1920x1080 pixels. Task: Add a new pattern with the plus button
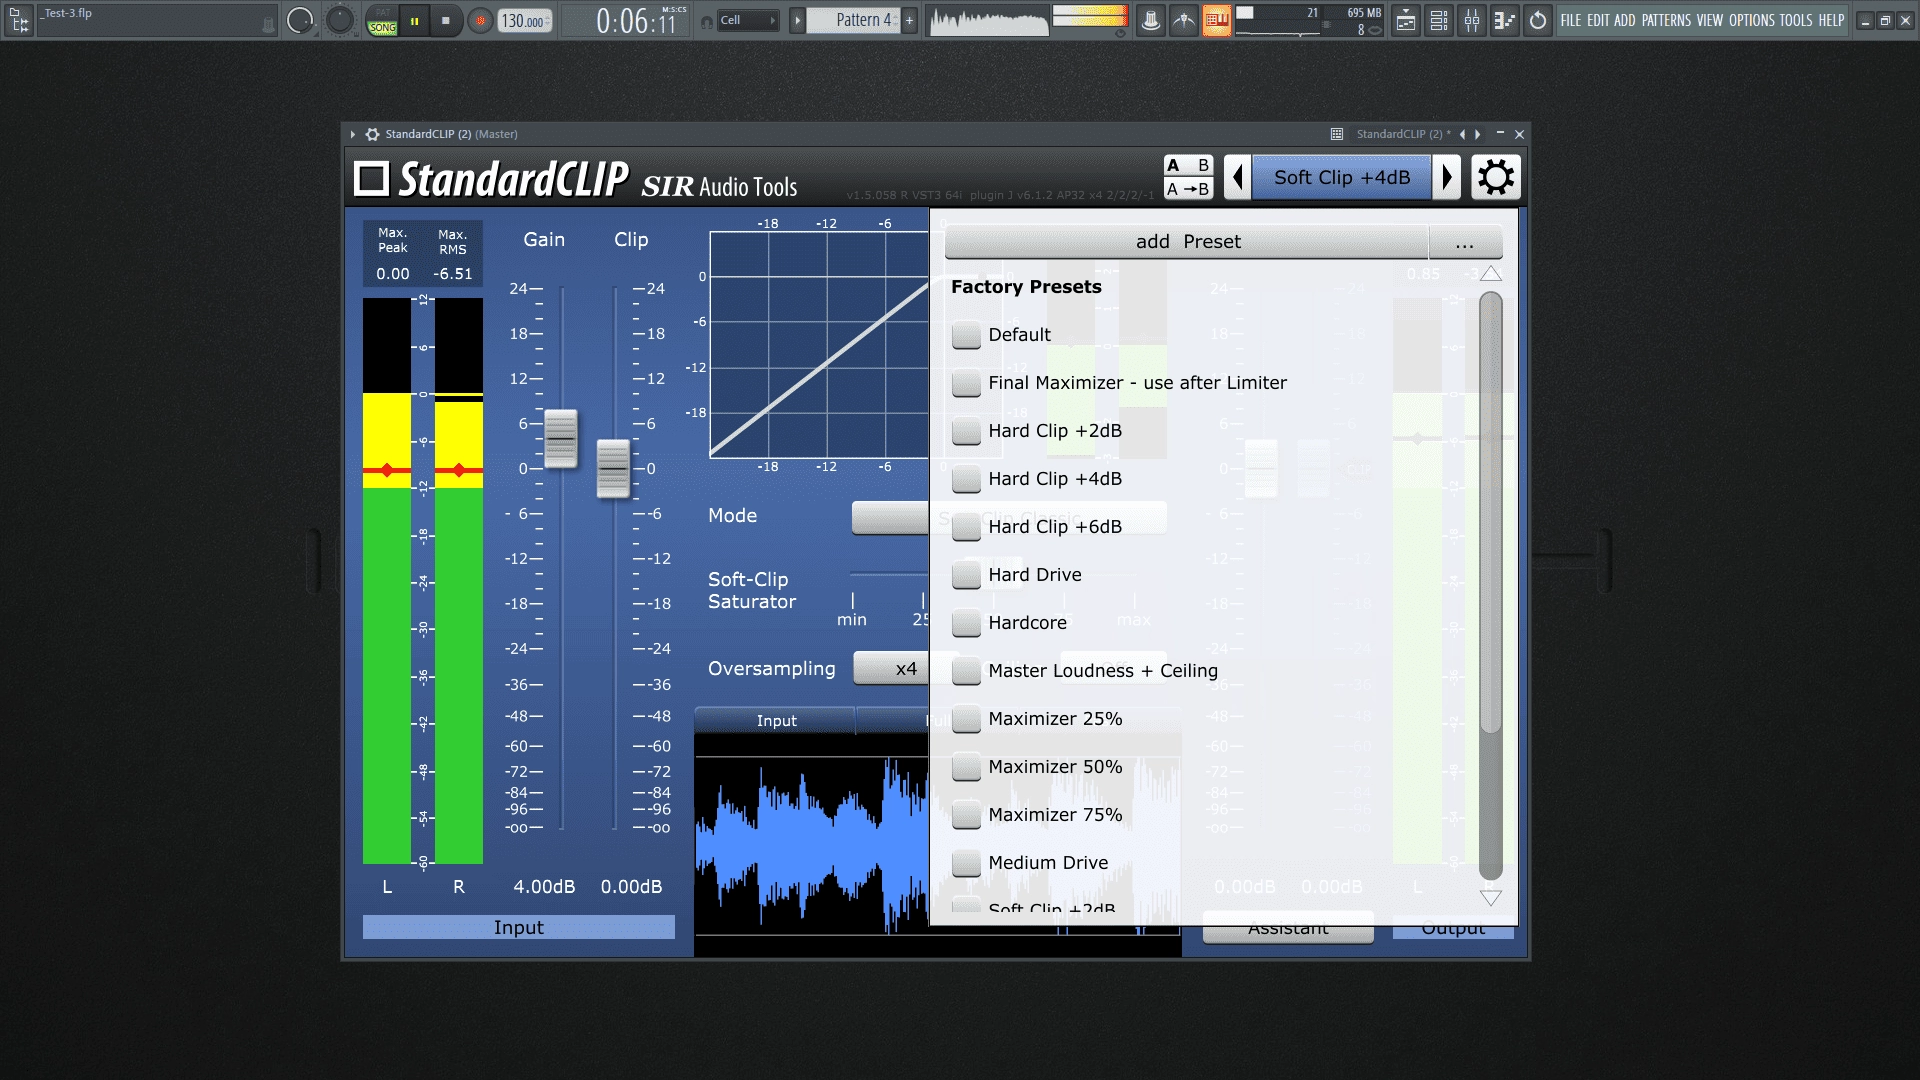910,20
